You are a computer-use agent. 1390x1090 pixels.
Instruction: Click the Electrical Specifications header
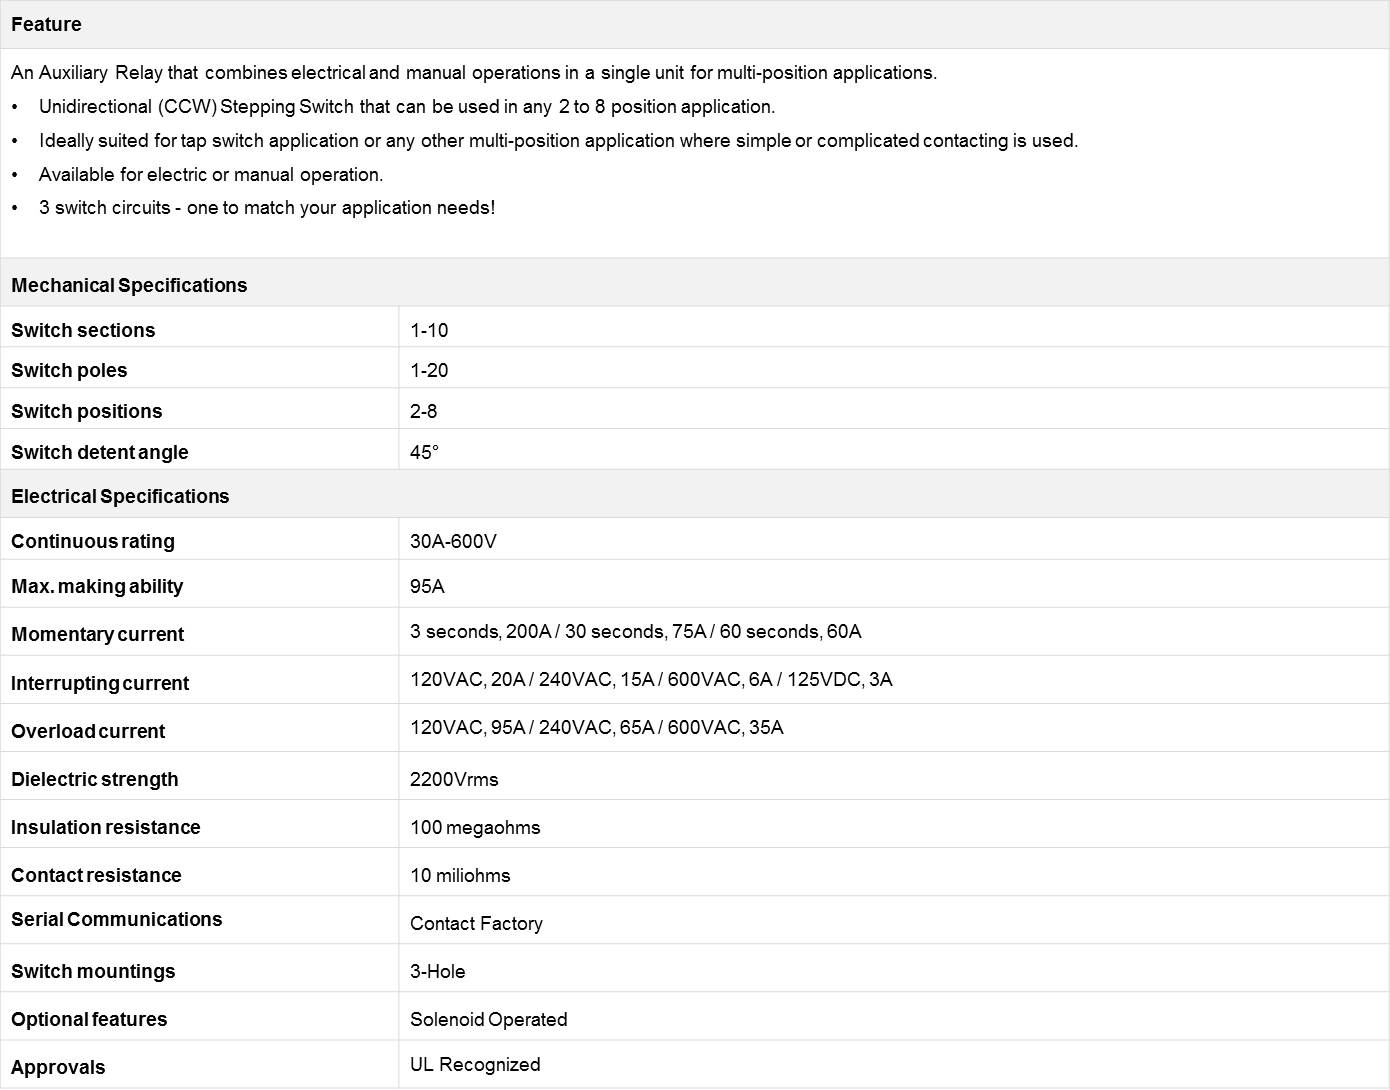click(120, 496)
